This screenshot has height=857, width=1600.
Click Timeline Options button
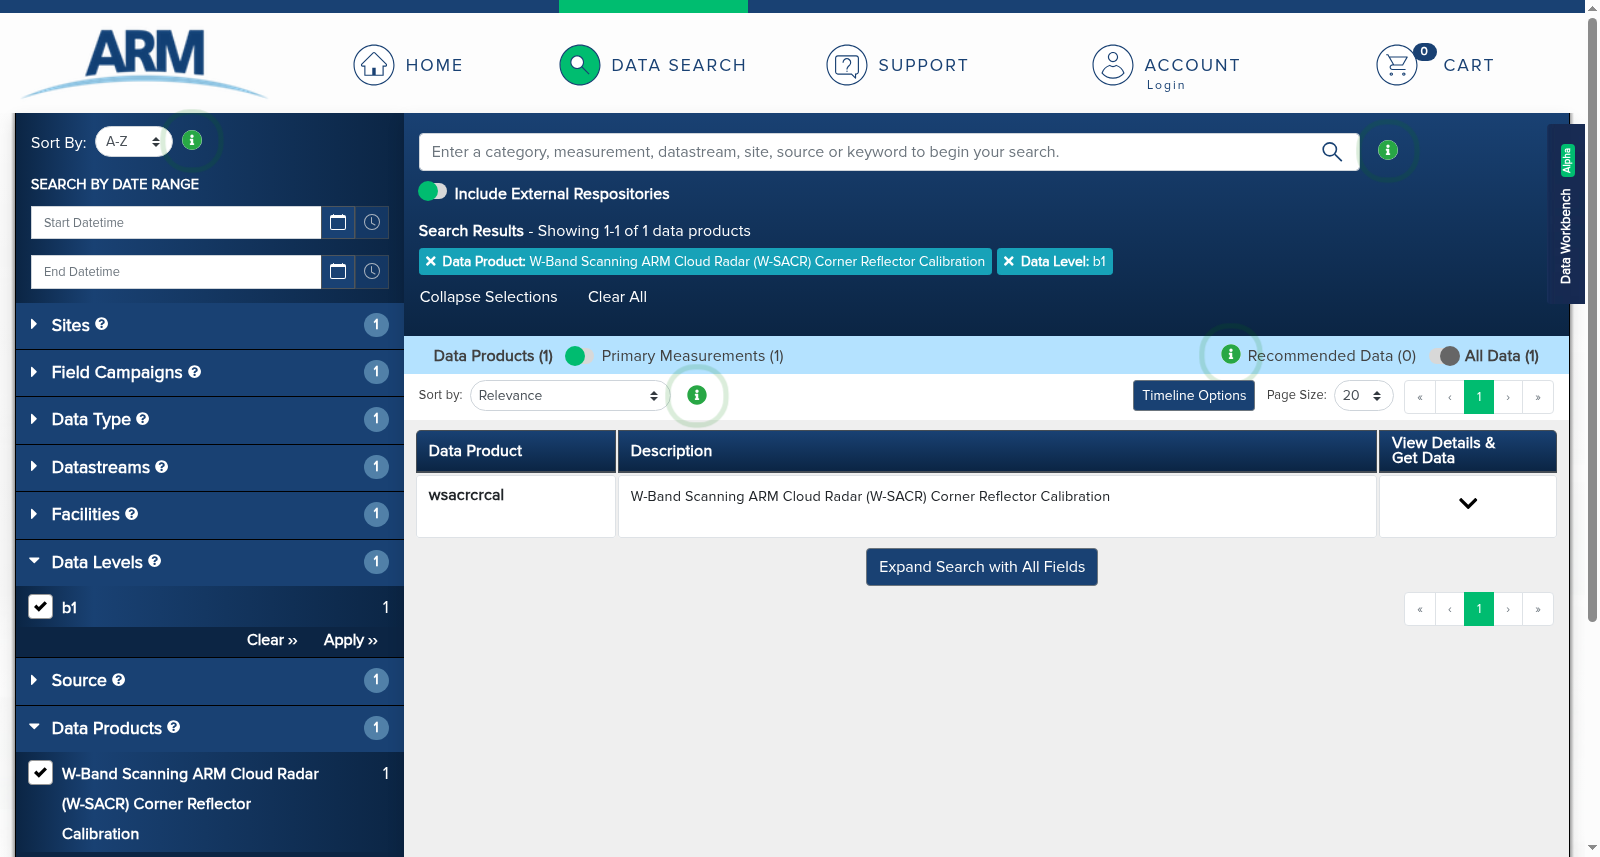tap(1194, 395)
